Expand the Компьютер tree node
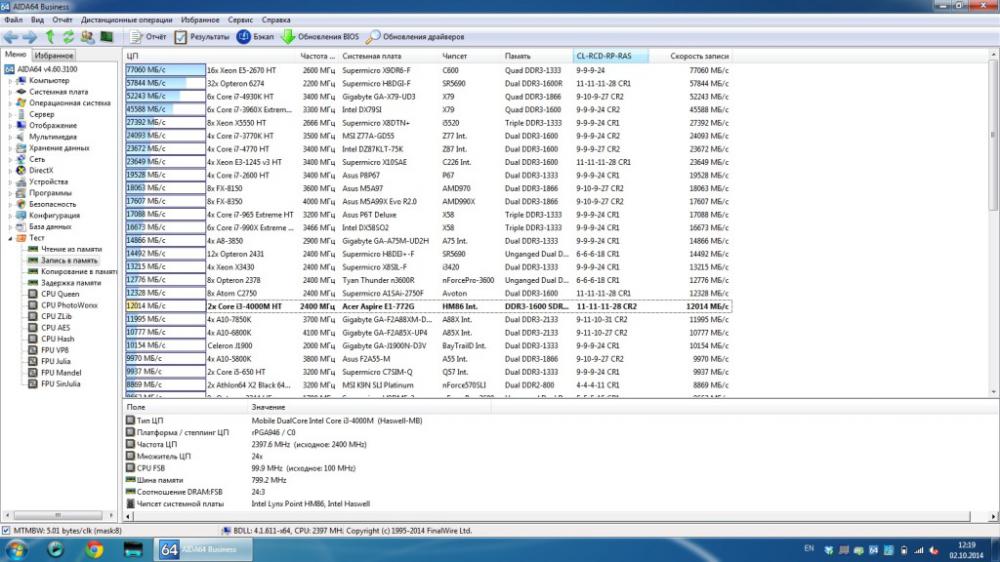The height and width of the screenshot is (562, 1000). 10,81
